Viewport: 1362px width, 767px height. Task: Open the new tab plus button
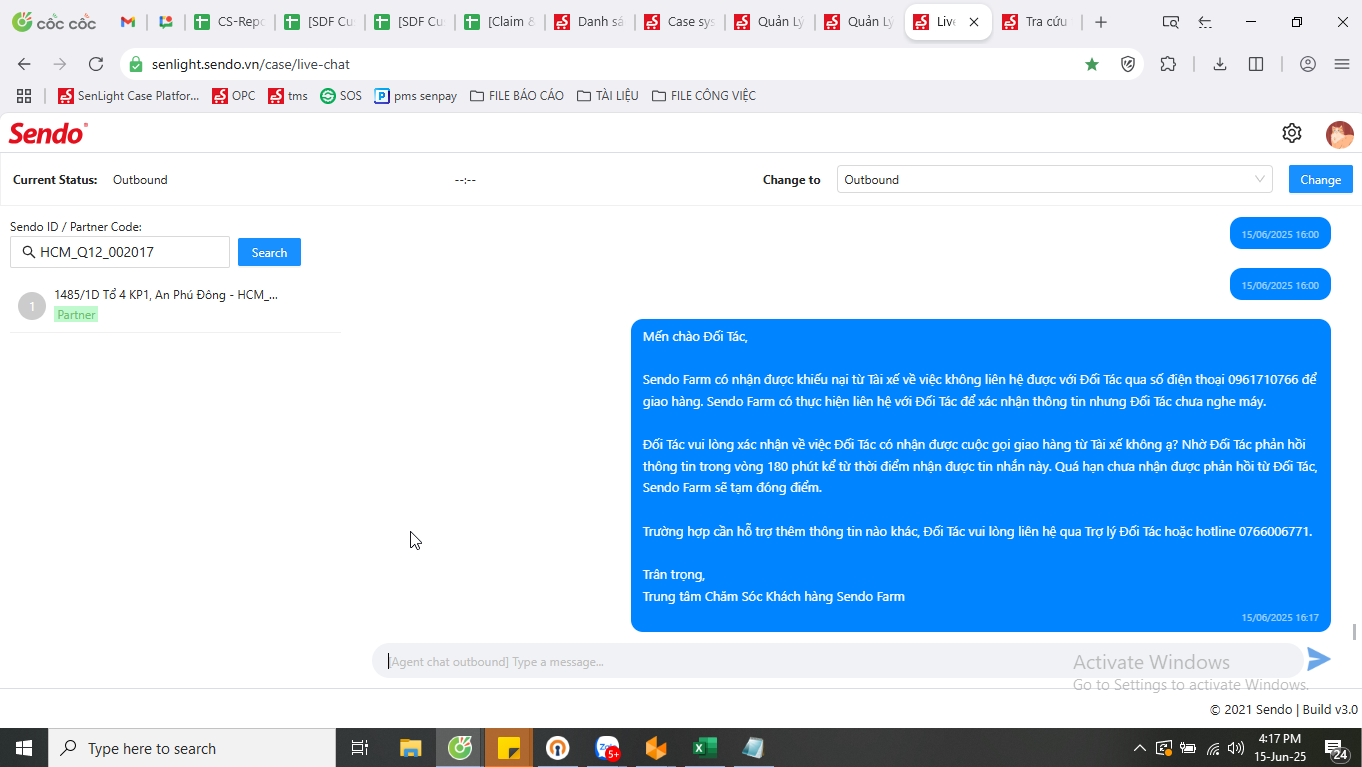point(1101,22)
